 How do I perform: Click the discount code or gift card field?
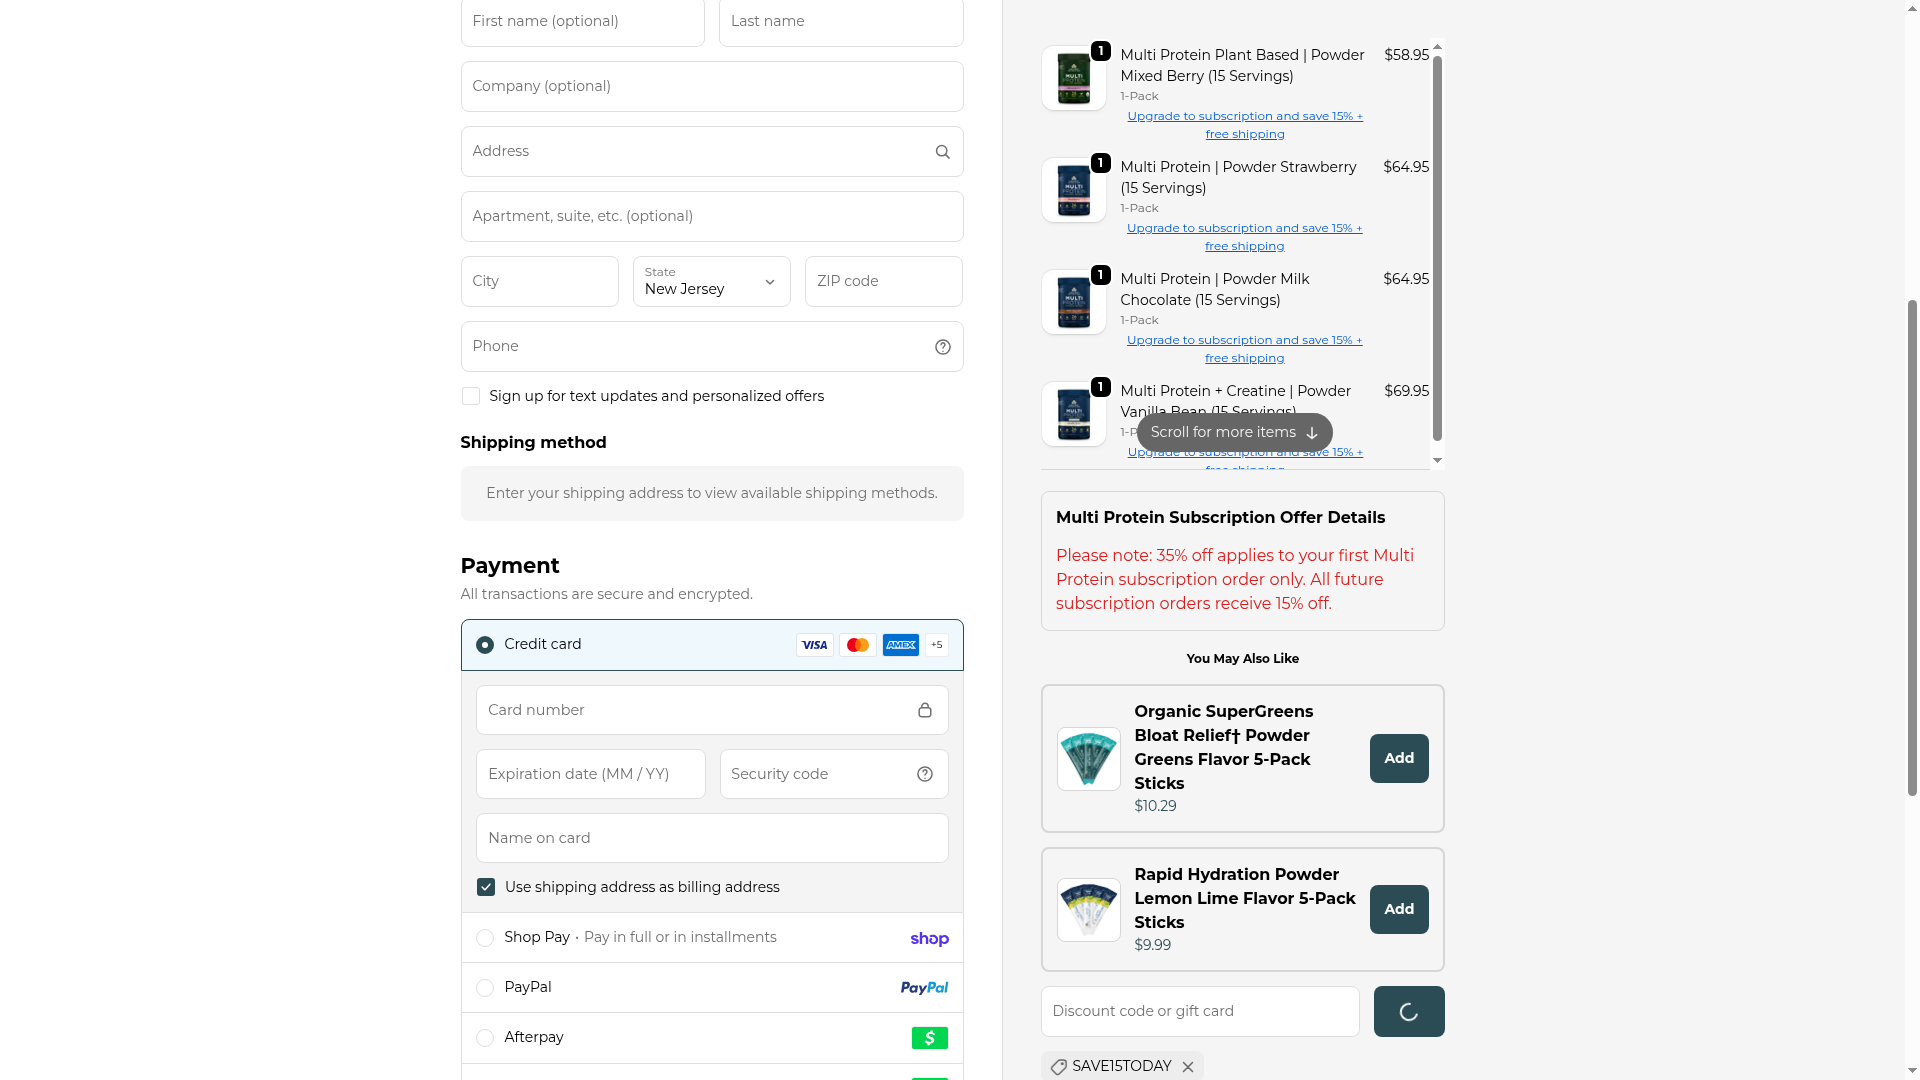[1199, 1011]
